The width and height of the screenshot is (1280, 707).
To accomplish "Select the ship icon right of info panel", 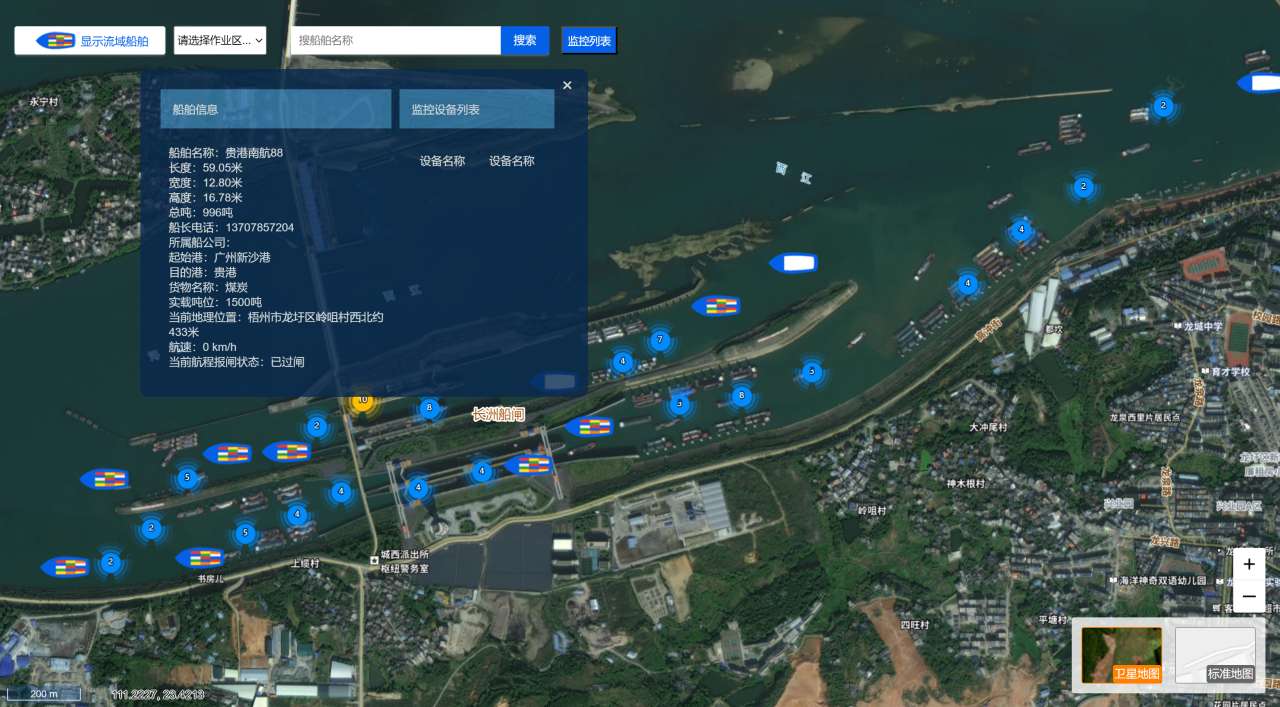I will 716,306.
